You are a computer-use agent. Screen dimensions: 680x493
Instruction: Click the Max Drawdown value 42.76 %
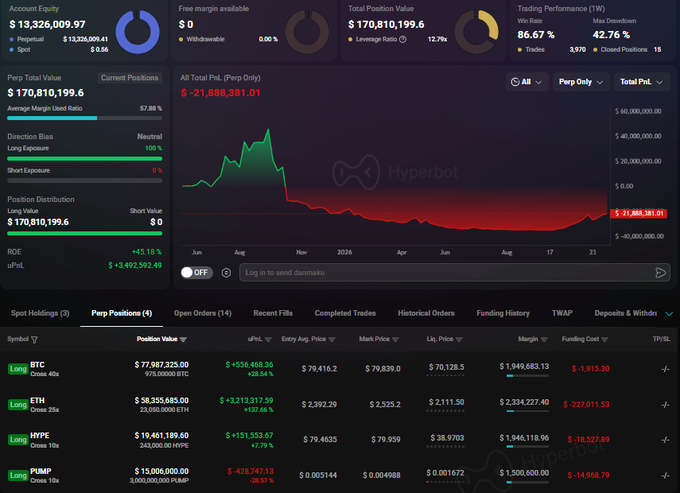(x=611, y=35)
